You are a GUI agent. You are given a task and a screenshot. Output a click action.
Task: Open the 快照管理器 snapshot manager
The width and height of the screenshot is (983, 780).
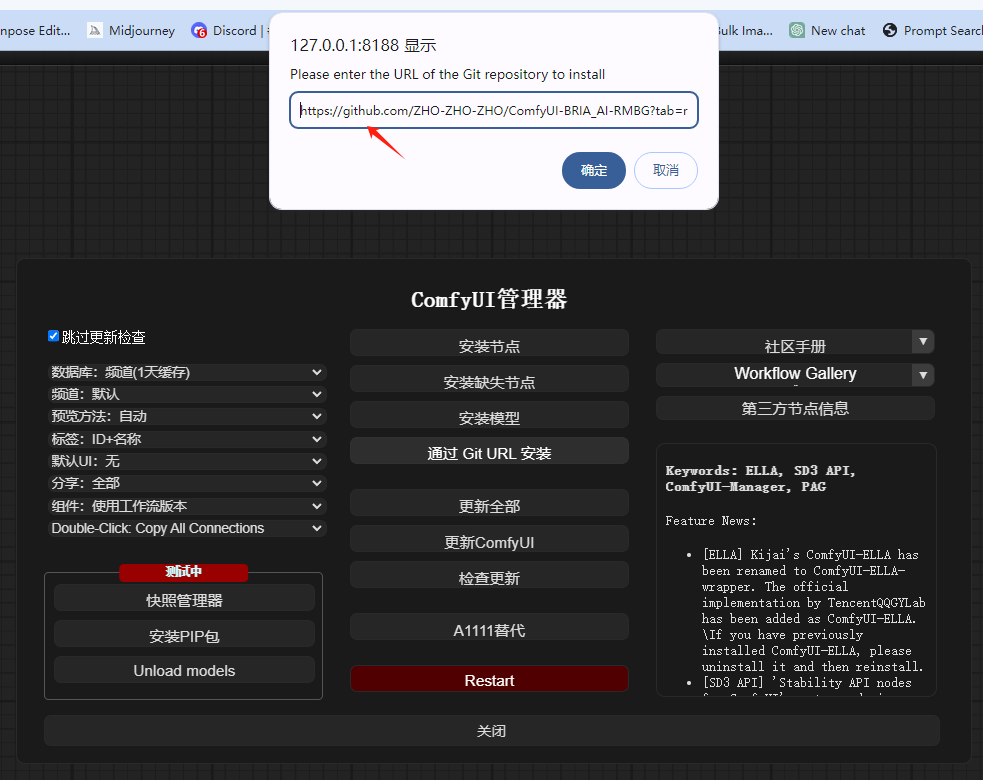pyautogui.click(x=184, y=598)
